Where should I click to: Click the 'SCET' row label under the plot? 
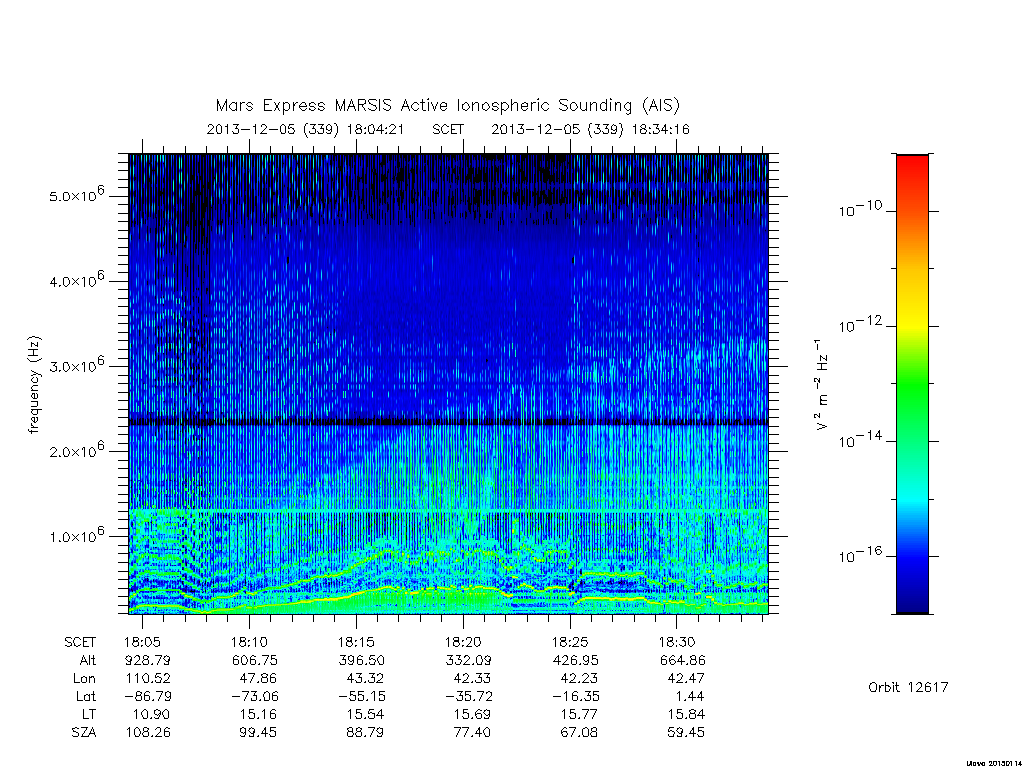pyautogui.click(x=80, y=642)
